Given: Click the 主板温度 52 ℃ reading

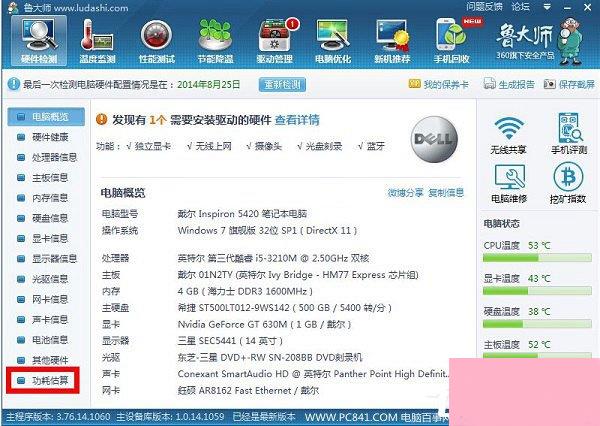Looking at the screenshot, I should (517, 344).
